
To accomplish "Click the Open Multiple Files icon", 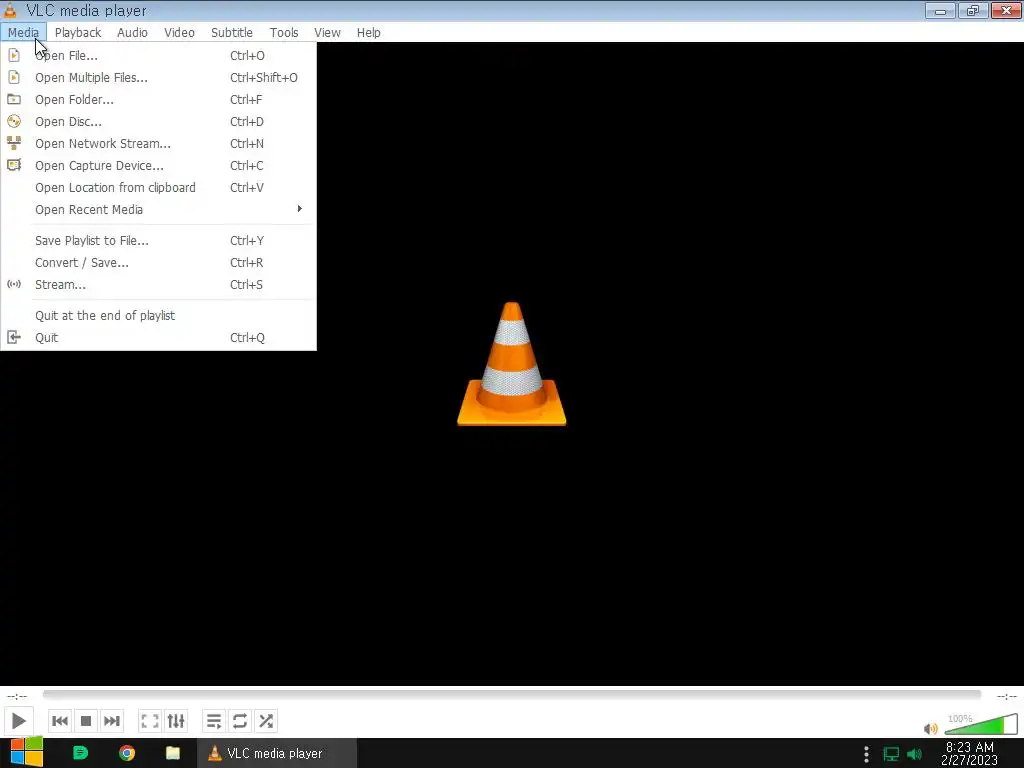I will click(x=14, y=78).
